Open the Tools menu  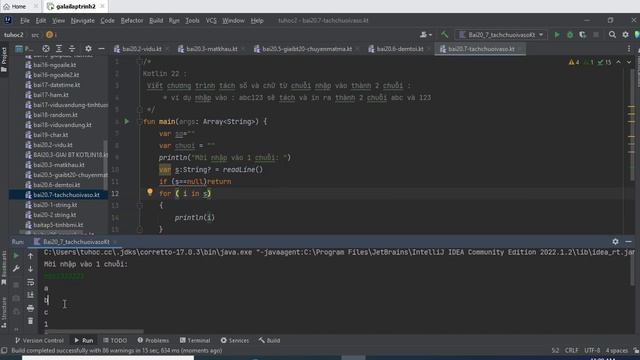click(x=192, y=20)
